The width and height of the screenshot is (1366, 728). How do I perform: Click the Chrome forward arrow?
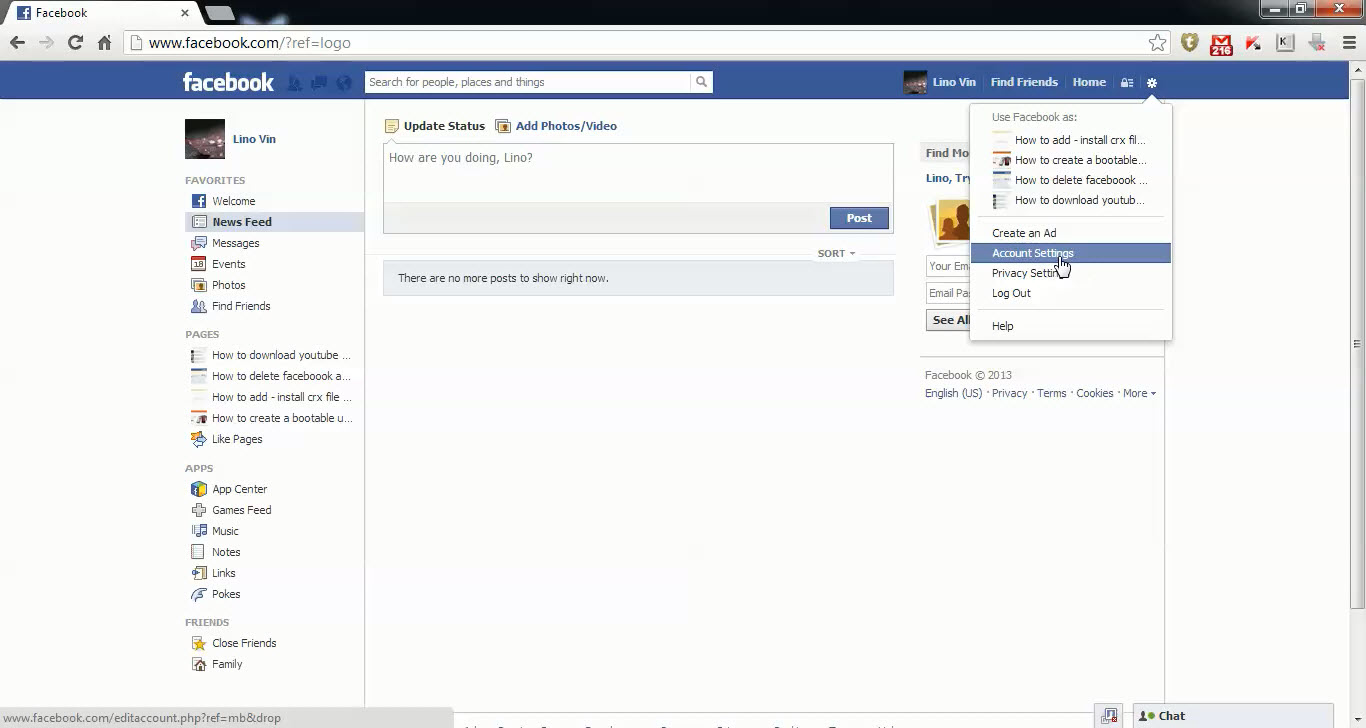(46, 43)
